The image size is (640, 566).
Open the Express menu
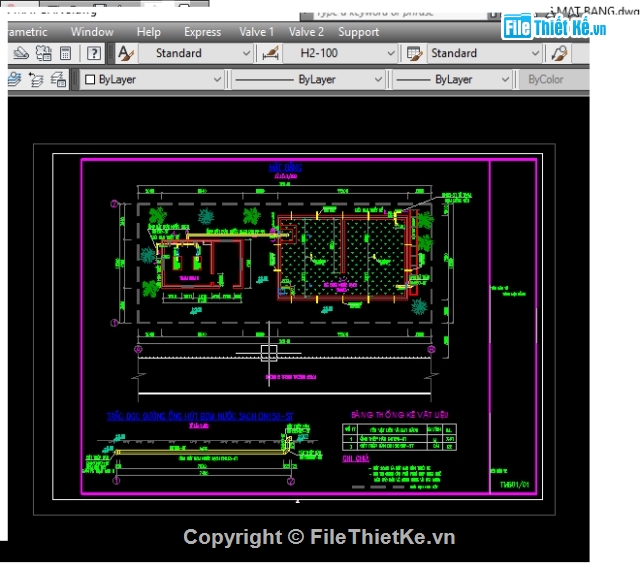tap(202, 32)
